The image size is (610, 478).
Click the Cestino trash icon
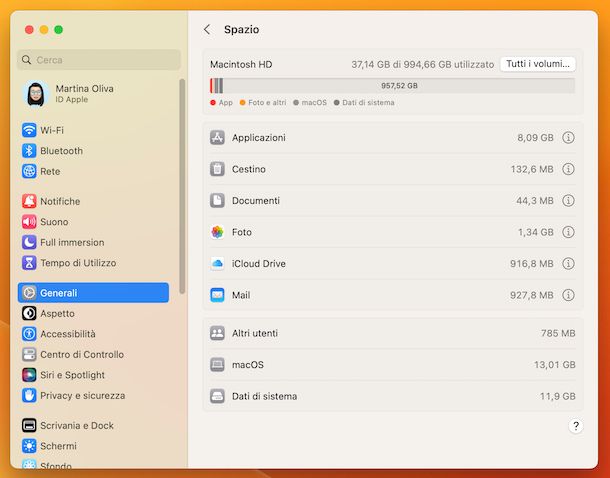point(217,169)
